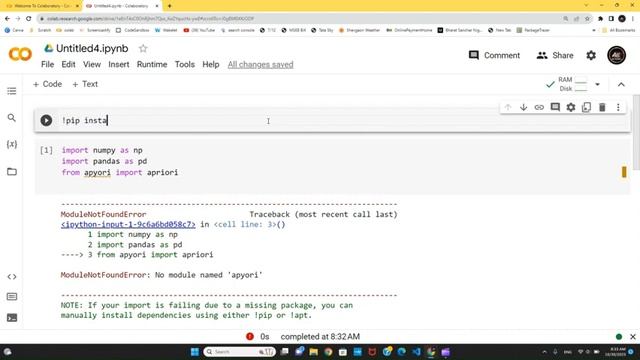Click the notebook vertical scrollbar
Viewport: 640px width, 360px height.
[x=636, y=132]
